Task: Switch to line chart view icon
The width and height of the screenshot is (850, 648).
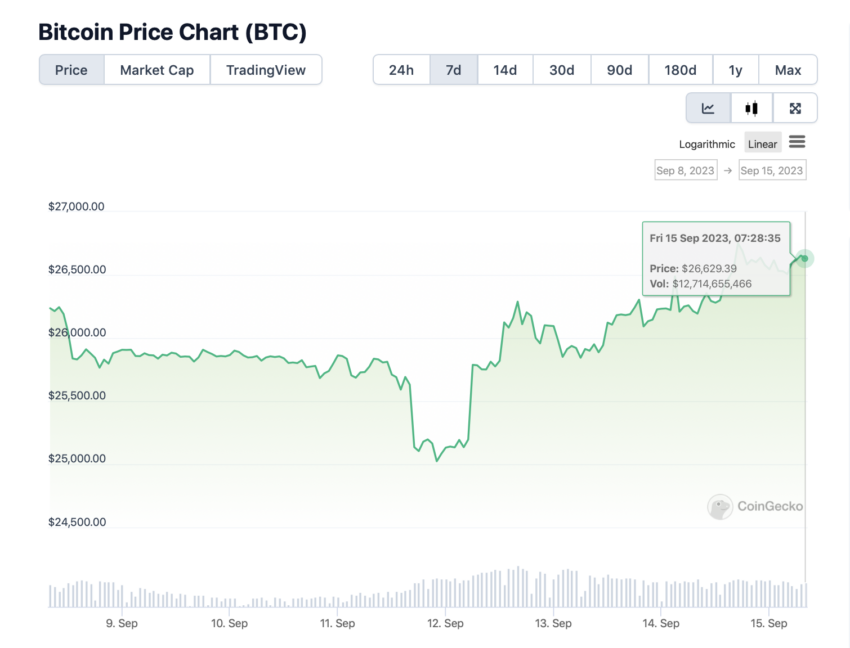Action: 708,108
